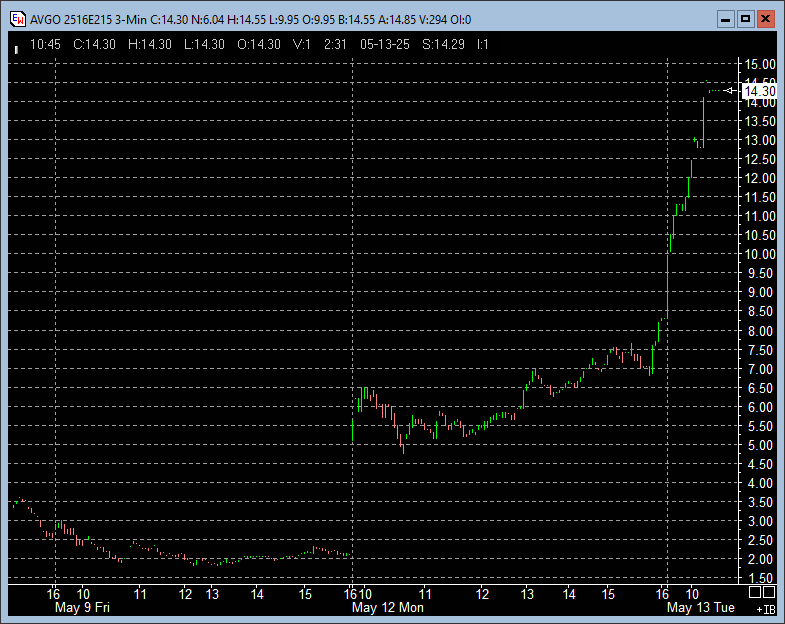Viewport: 785px width, 624px height.
Task: Click the 9.50 price axis label
Action: pyautogui.click(x=762, y=273)
